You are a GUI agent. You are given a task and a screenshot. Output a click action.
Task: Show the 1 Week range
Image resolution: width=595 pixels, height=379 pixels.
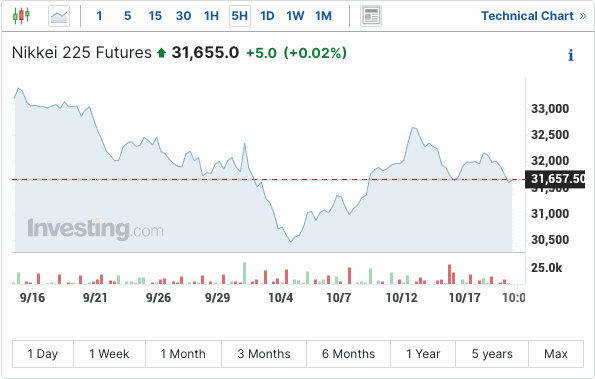(x=109, y=354)
